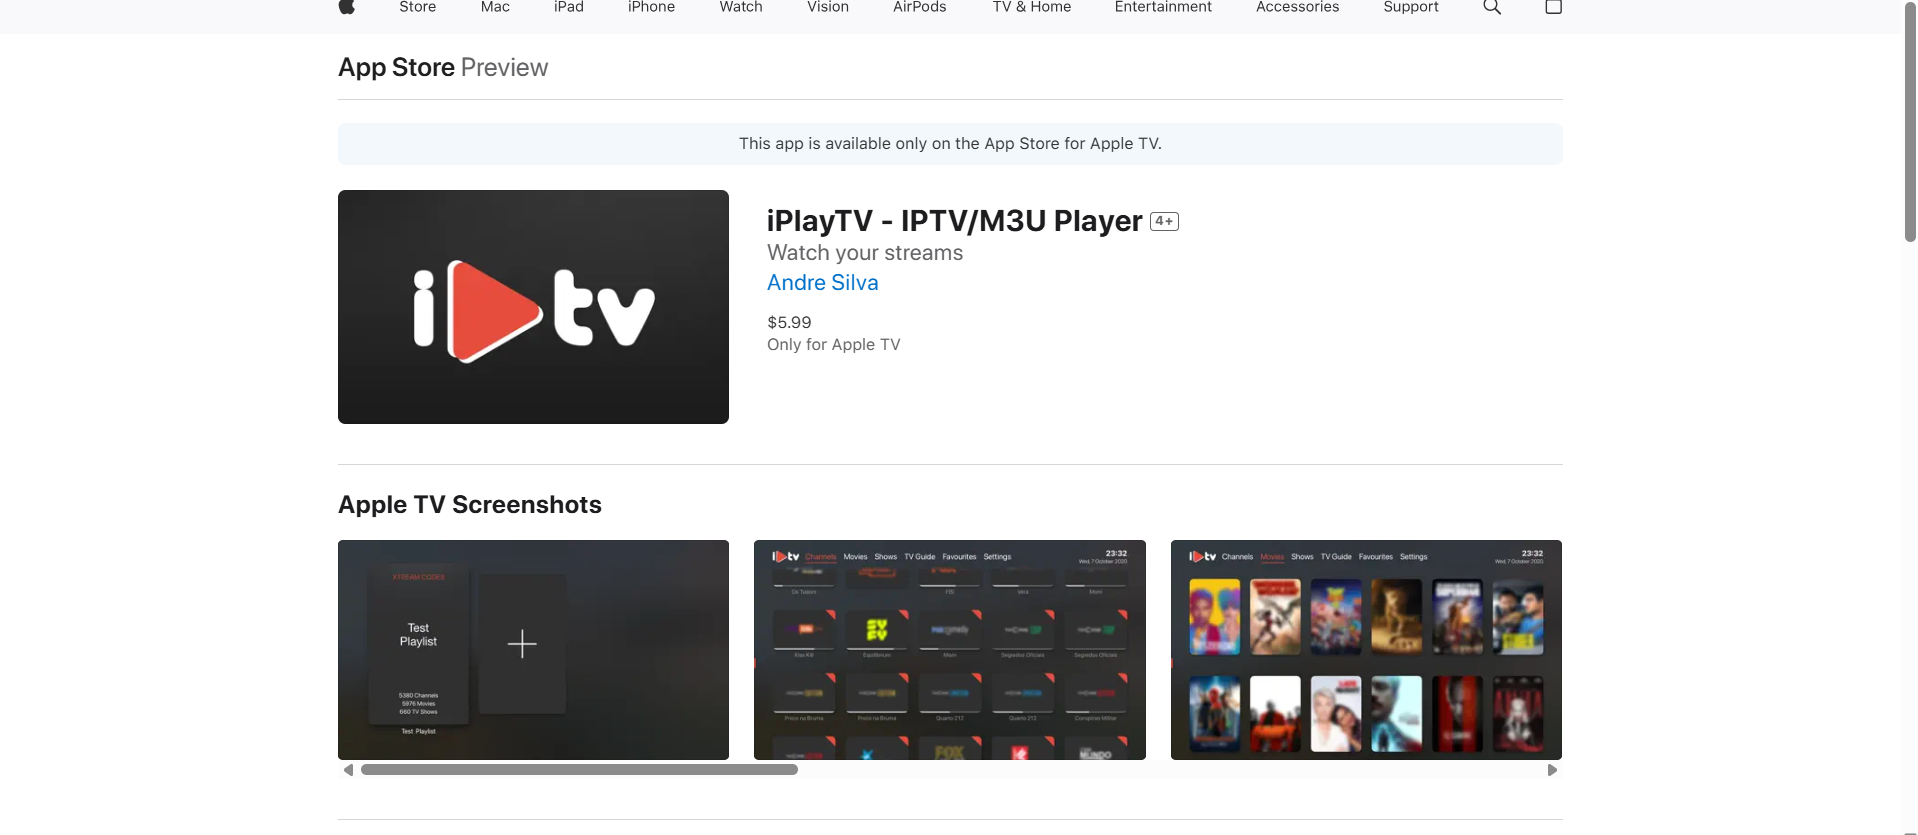The height and width of the screenshot is (835, 1918).
Task: Open the Entertainment menu
Action: point(1163,7)
